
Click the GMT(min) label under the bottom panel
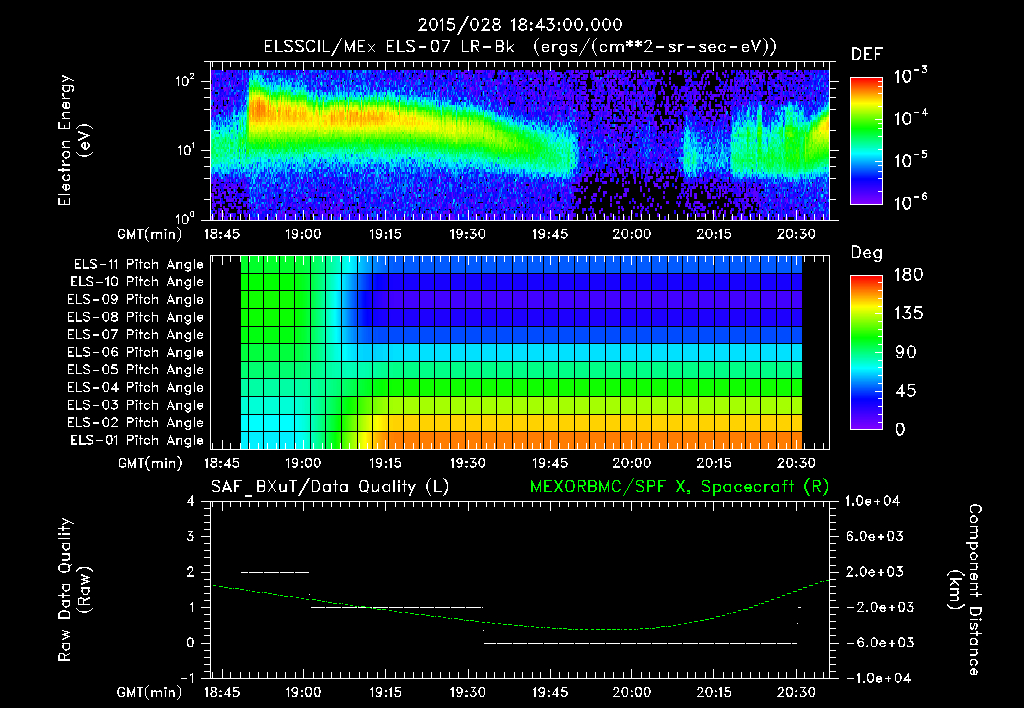click(x=150, y=692)
